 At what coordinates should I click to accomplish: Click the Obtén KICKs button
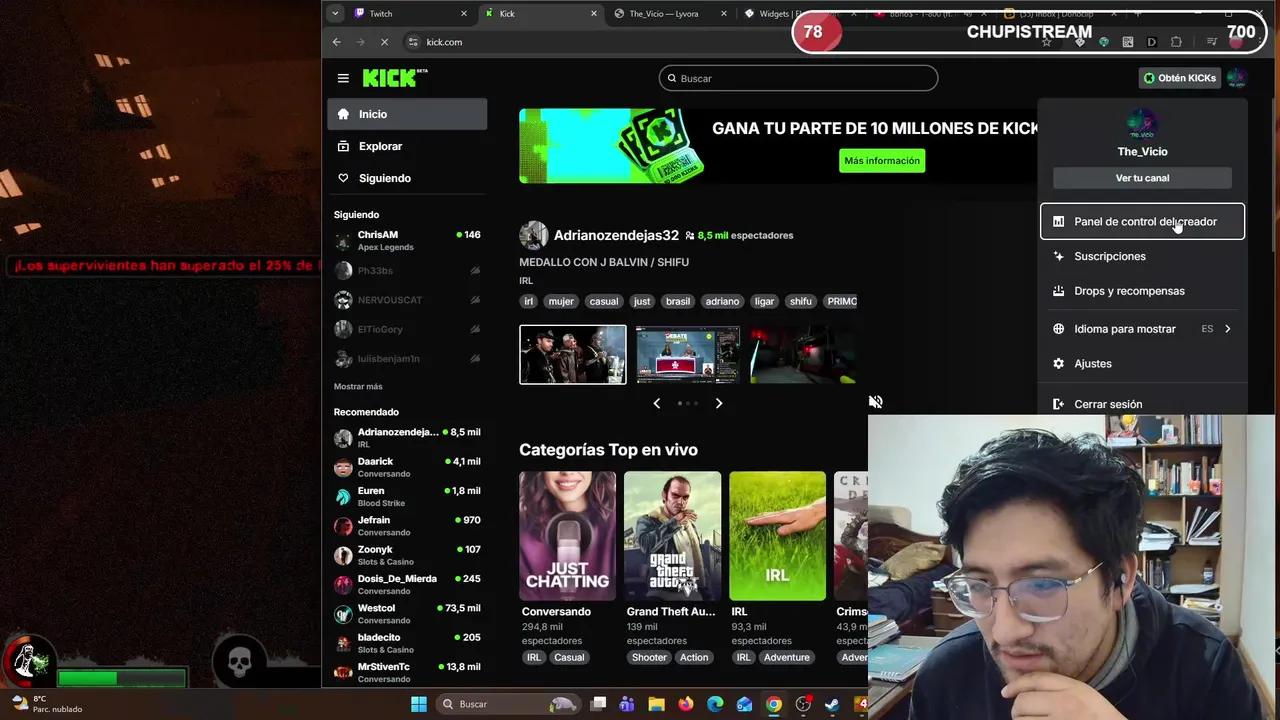point(1180,78)
